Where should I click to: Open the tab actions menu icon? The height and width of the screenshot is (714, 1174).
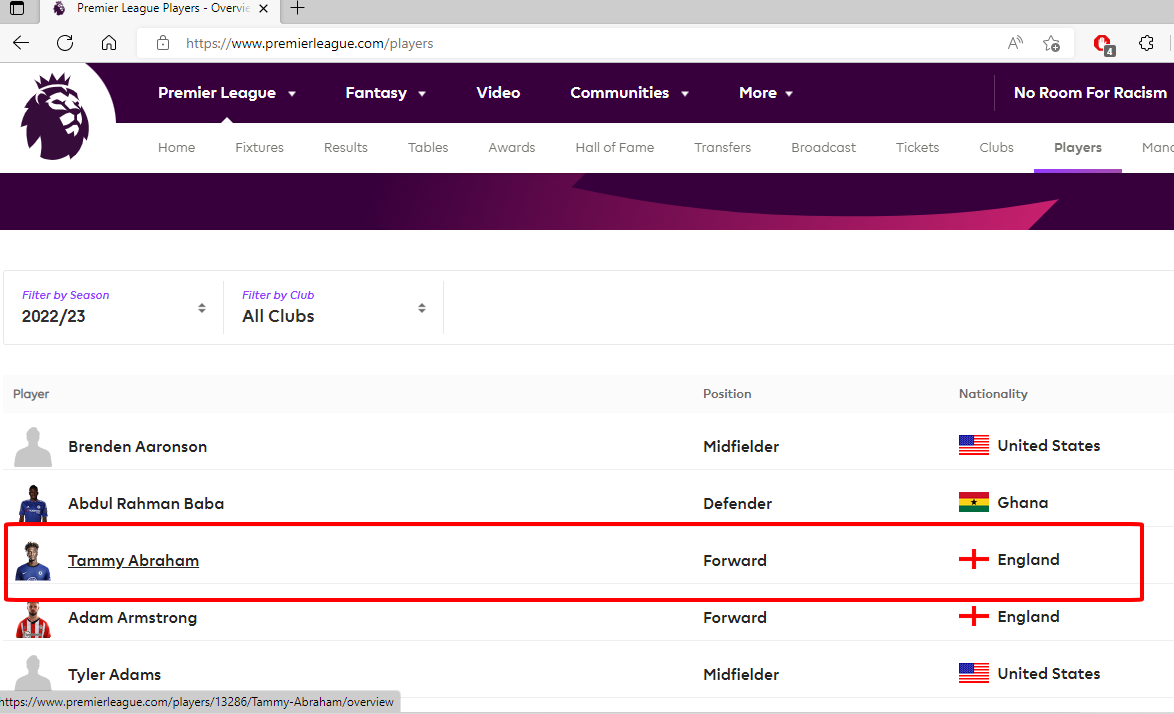click(16, 8)
